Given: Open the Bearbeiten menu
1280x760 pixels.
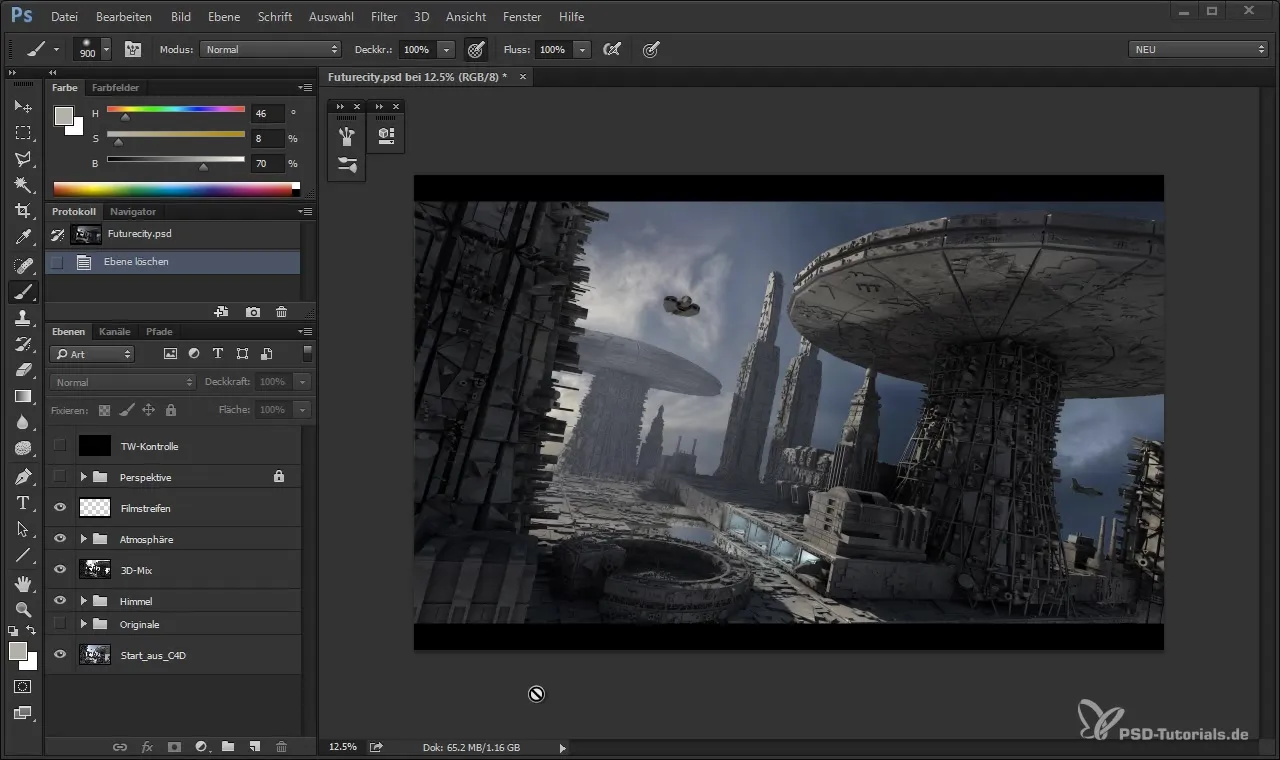Looking at the screenshot, I should tap(124, 17).
